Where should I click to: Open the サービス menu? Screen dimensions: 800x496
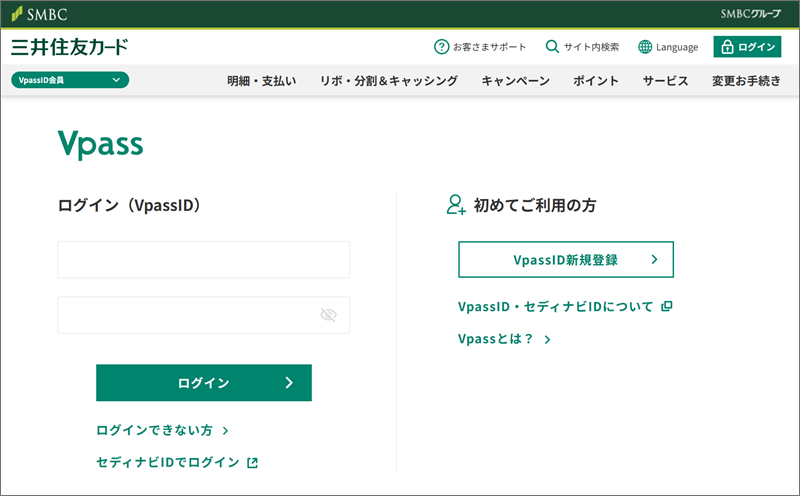(665, 81)
